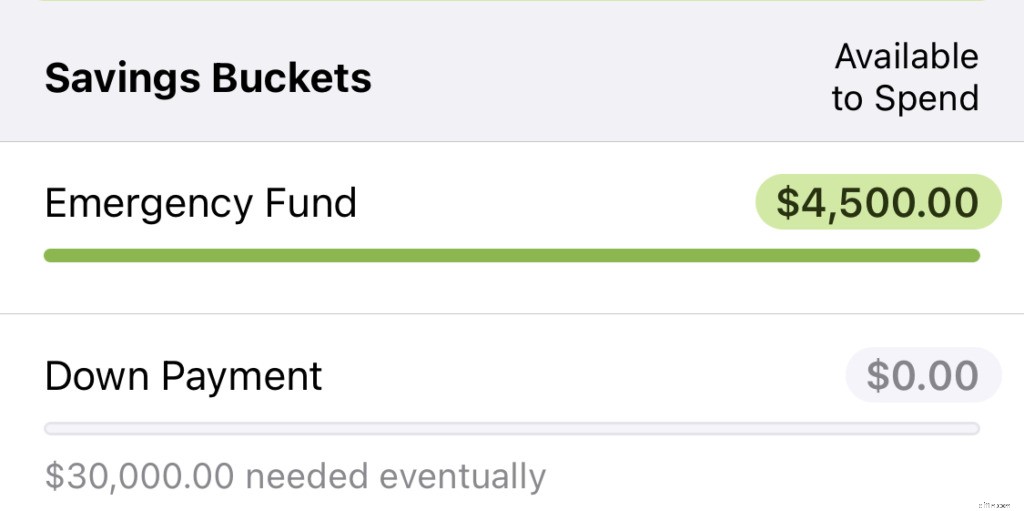Open the Emergency Fund category name

coord(200,203)
